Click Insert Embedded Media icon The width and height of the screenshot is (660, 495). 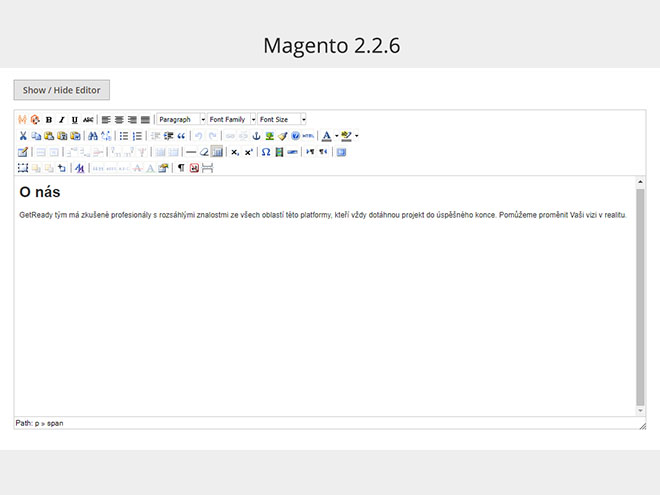coord(279,152)
